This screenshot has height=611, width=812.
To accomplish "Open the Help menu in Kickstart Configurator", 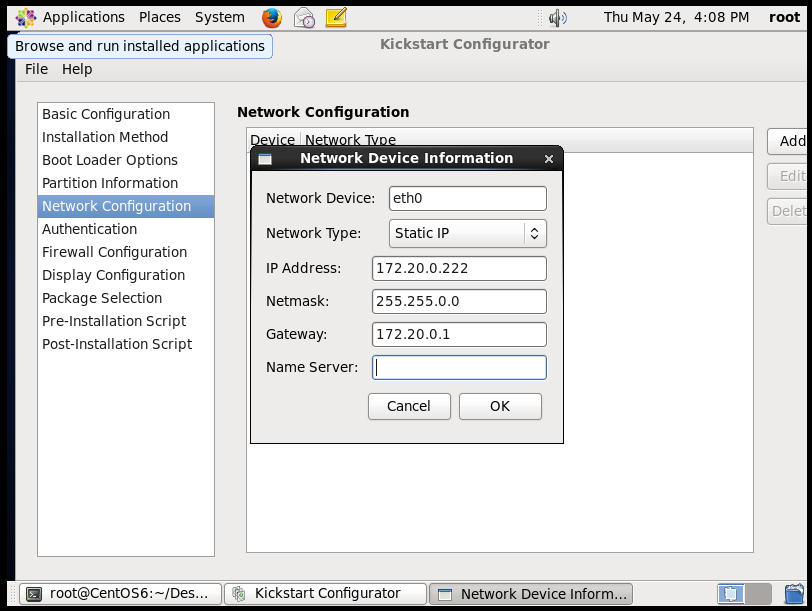I will [x=77, y=69].
